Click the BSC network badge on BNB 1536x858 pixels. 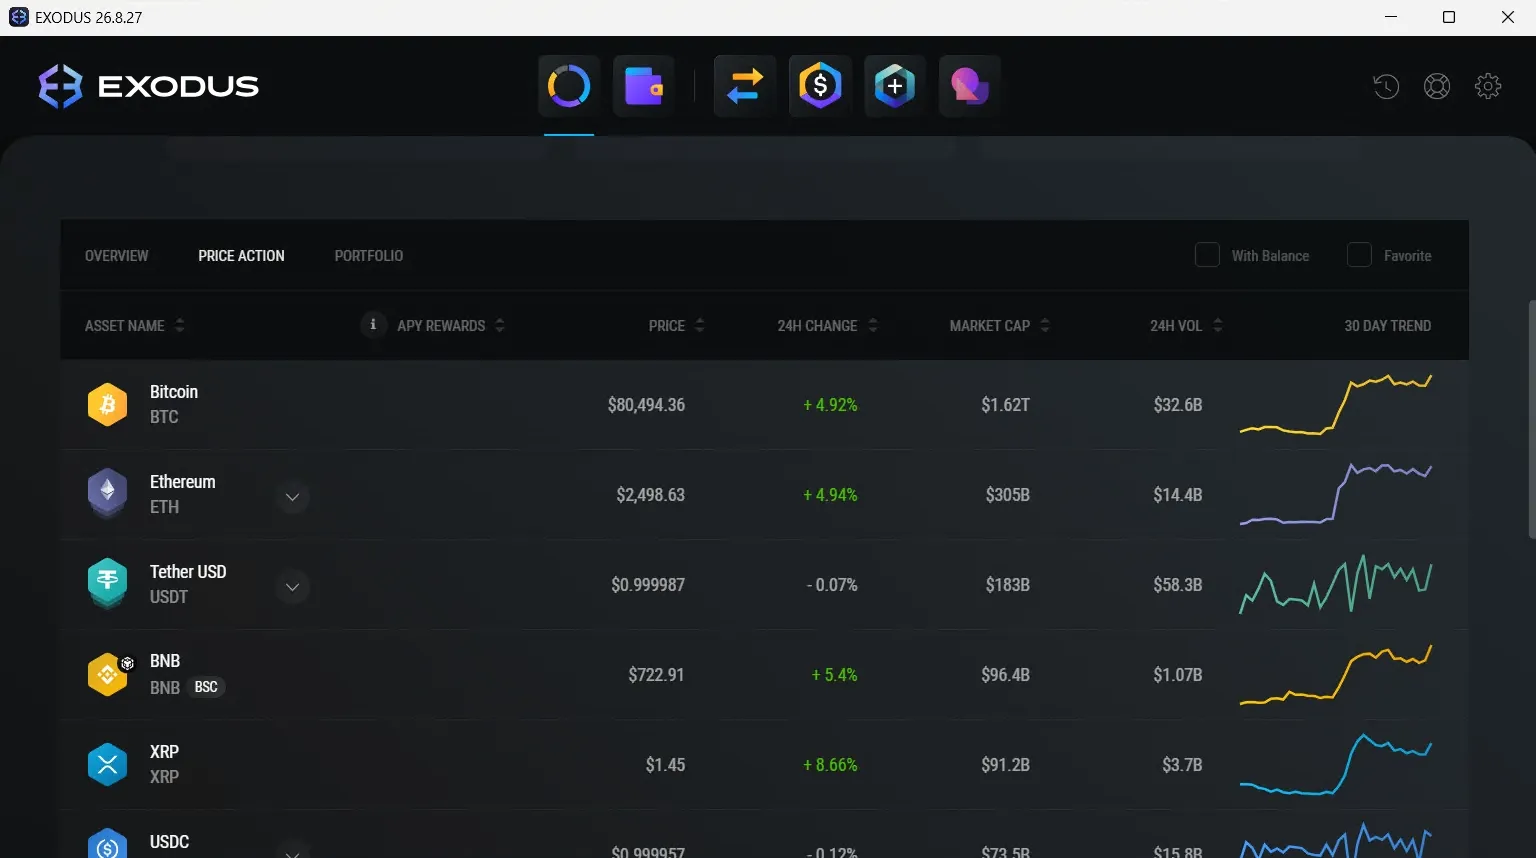(x=206, y=687)
